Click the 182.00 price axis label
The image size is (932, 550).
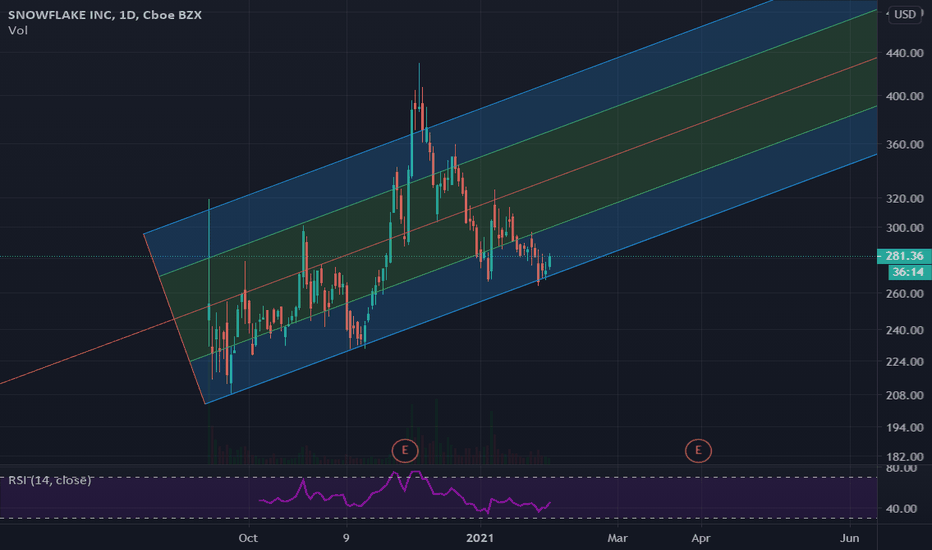[905, 457]
